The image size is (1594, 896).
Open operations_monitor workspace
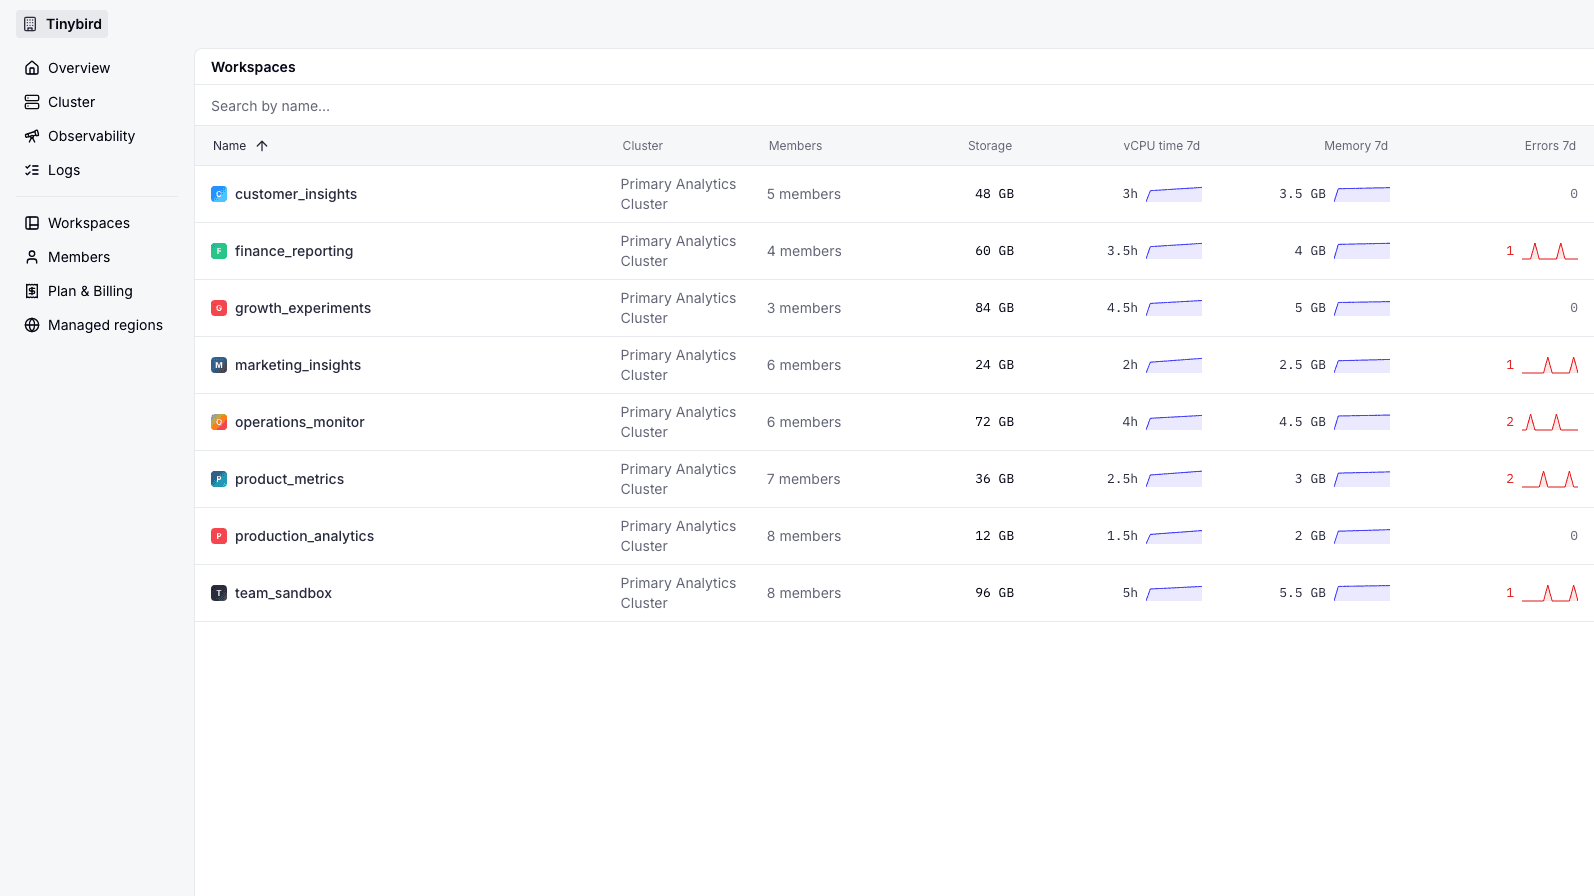(x=300, y=422)
